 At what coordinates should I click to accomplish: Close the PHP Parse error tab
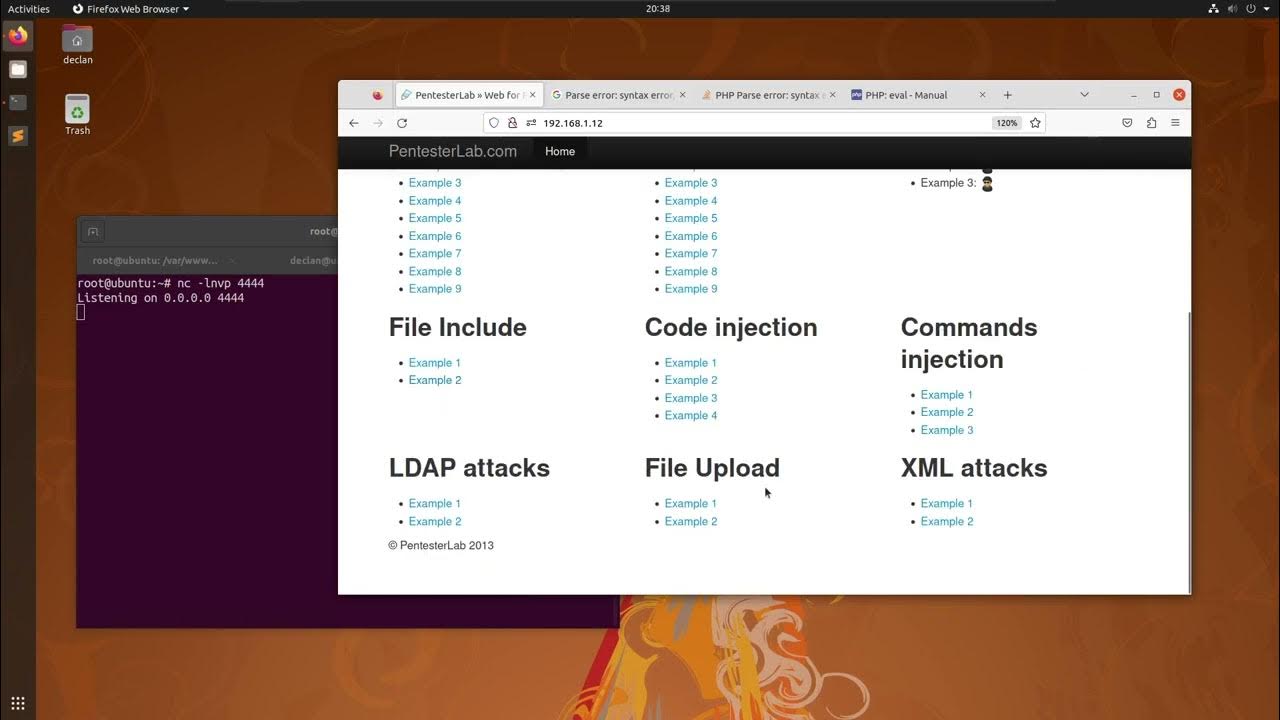coord(832,95)
